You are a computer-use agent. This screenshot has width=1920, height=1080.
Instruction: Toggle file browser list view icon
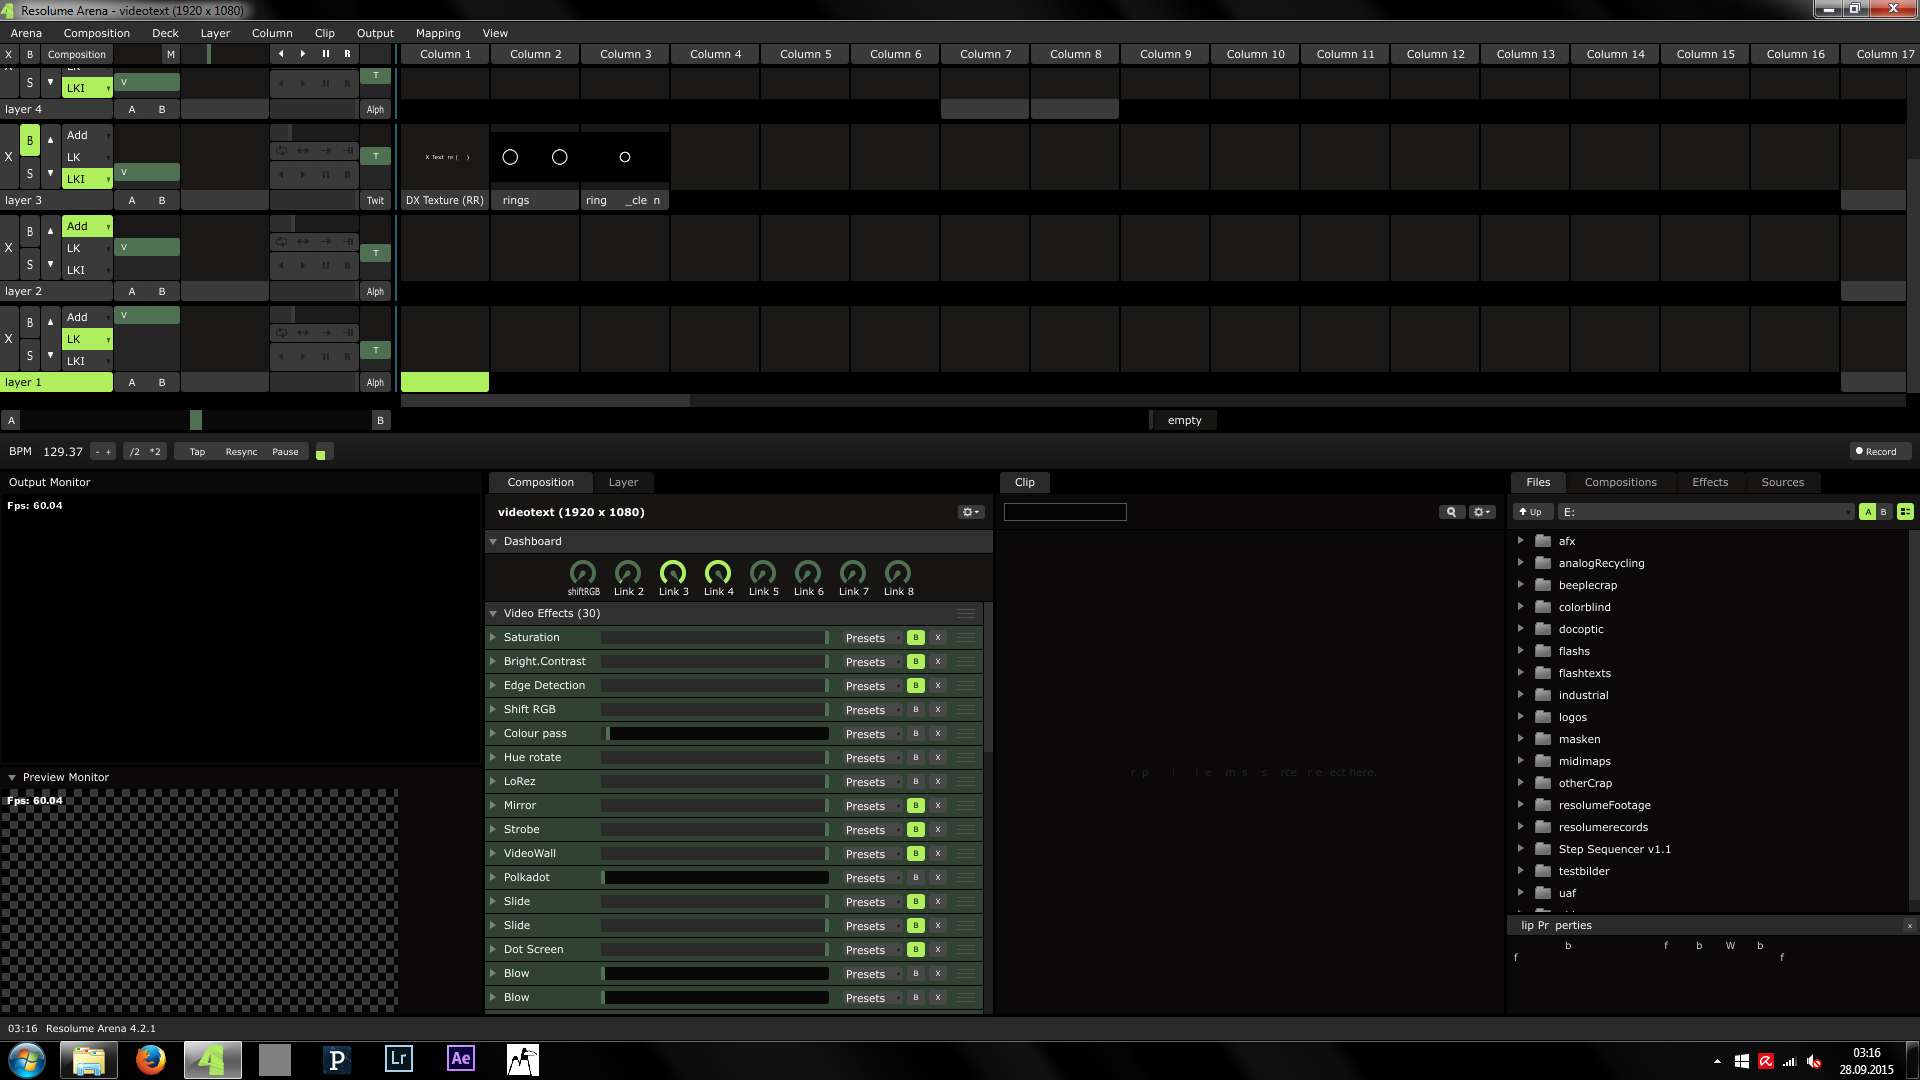pos(1905,512)
